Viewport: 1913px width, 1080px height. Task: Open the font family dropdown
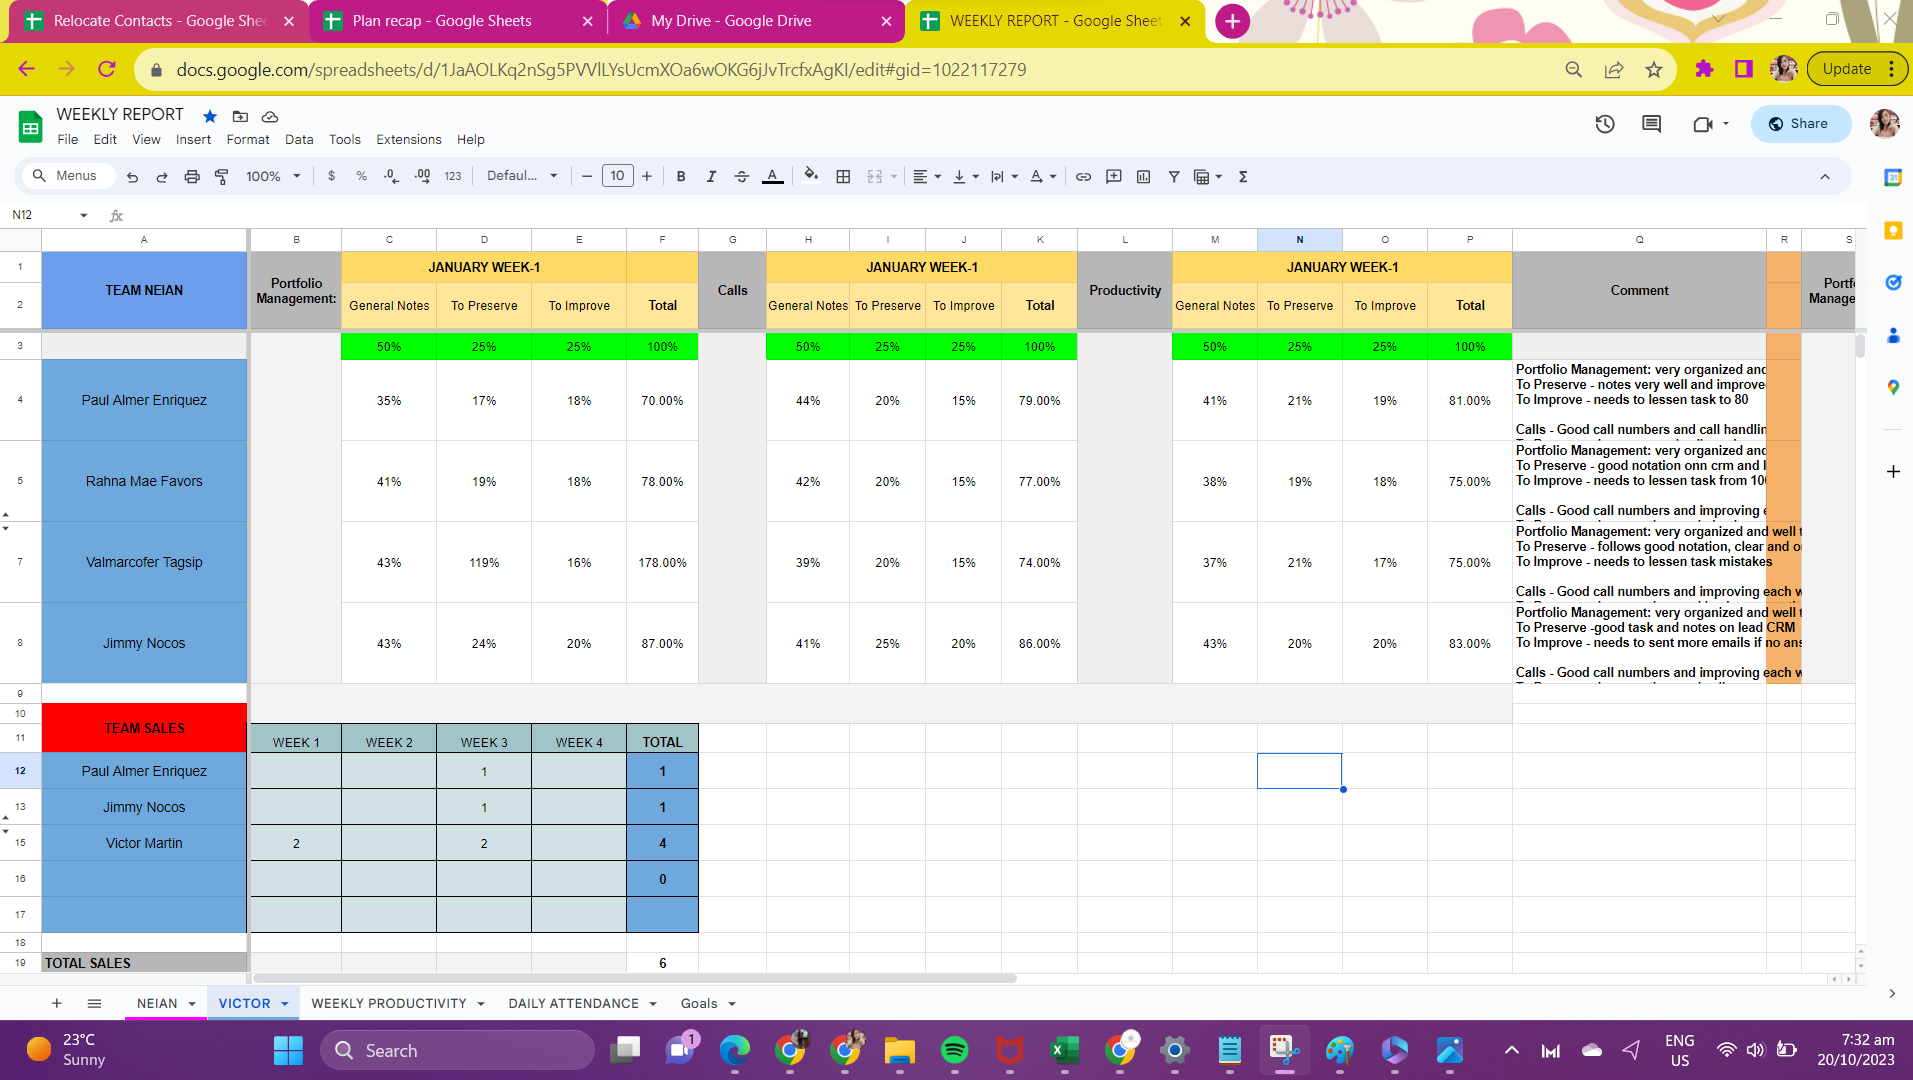(x=522, y=176)
